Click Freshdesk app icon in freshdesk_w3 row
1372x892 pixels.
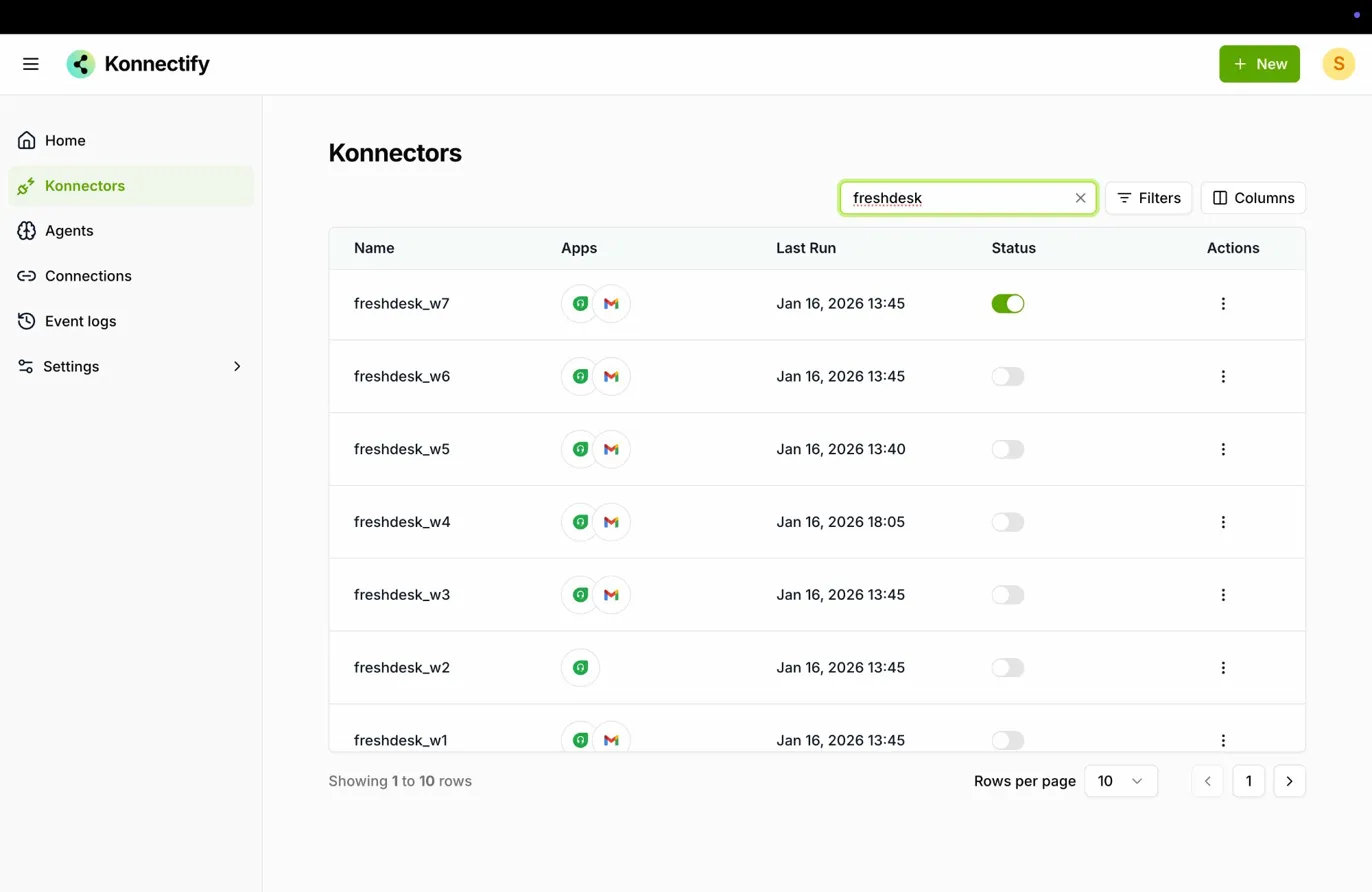tap(580, 595)
